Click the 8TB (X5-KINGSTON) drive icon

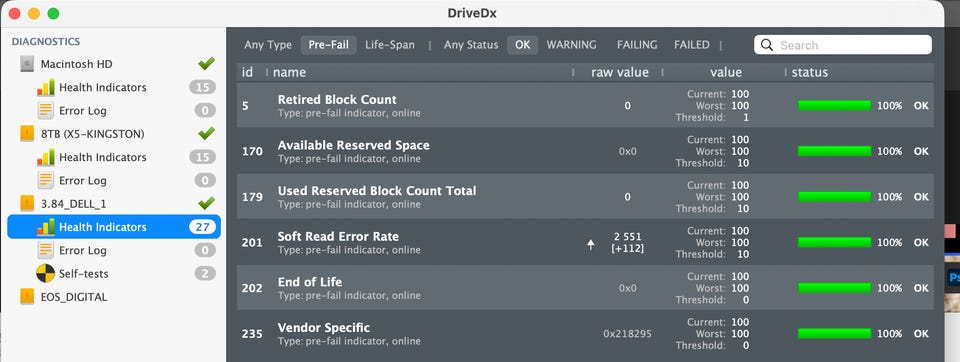27,134
